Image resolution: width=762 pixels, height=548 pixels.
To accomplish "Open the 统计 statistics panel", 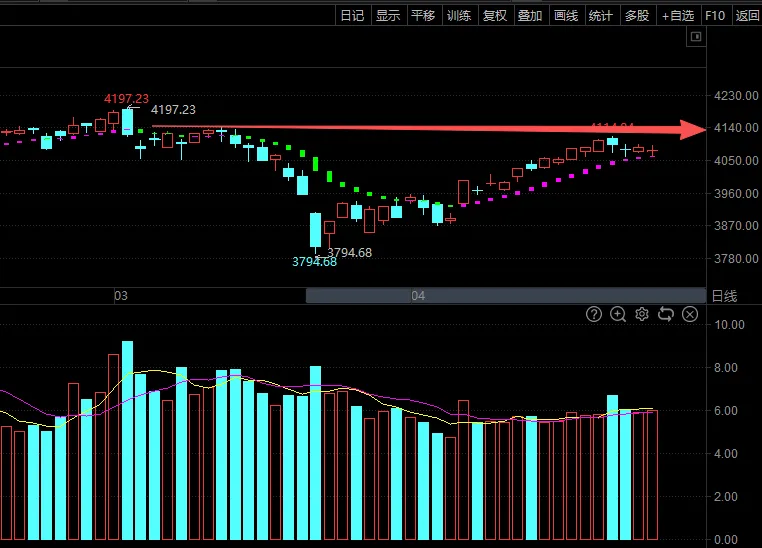I will 602,16.
